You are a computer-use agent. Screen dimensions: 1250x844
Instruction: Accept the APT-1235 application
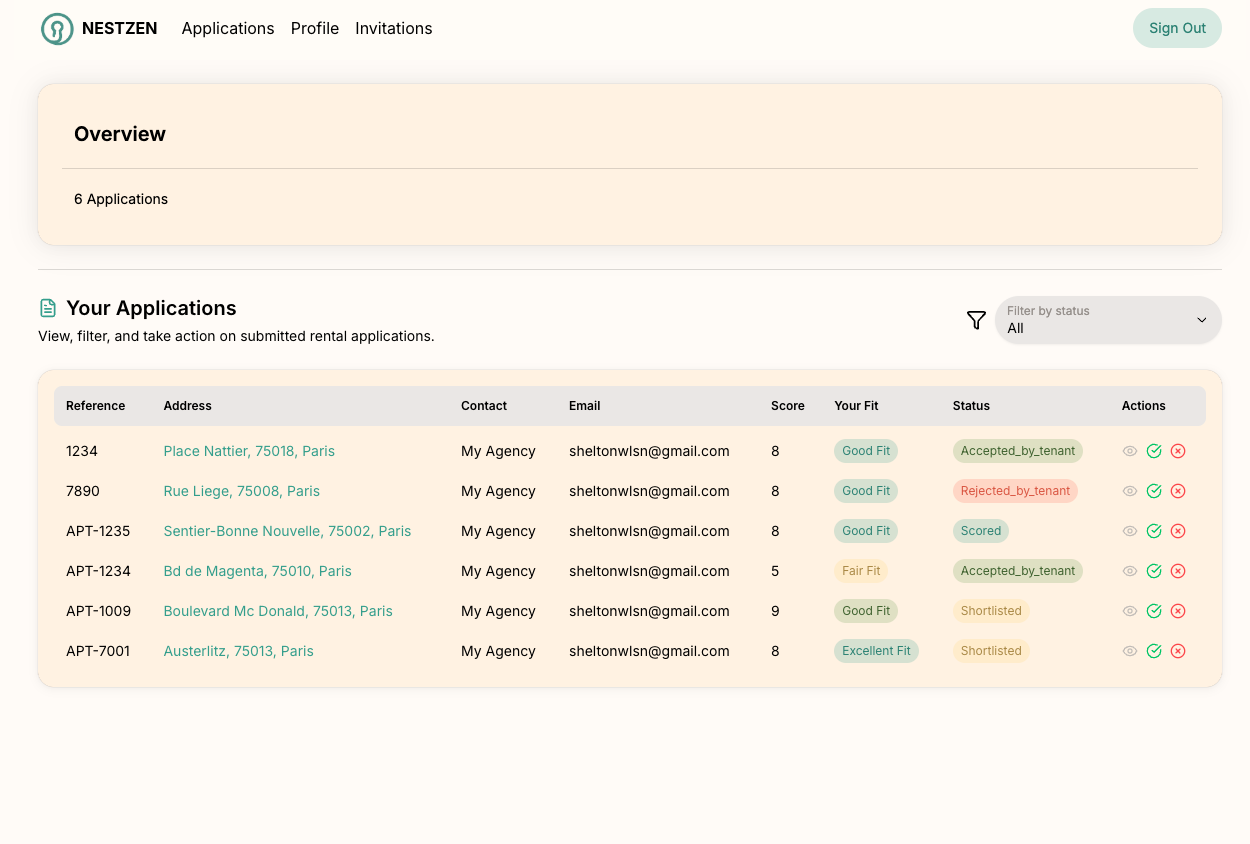tap(1154, 531)
